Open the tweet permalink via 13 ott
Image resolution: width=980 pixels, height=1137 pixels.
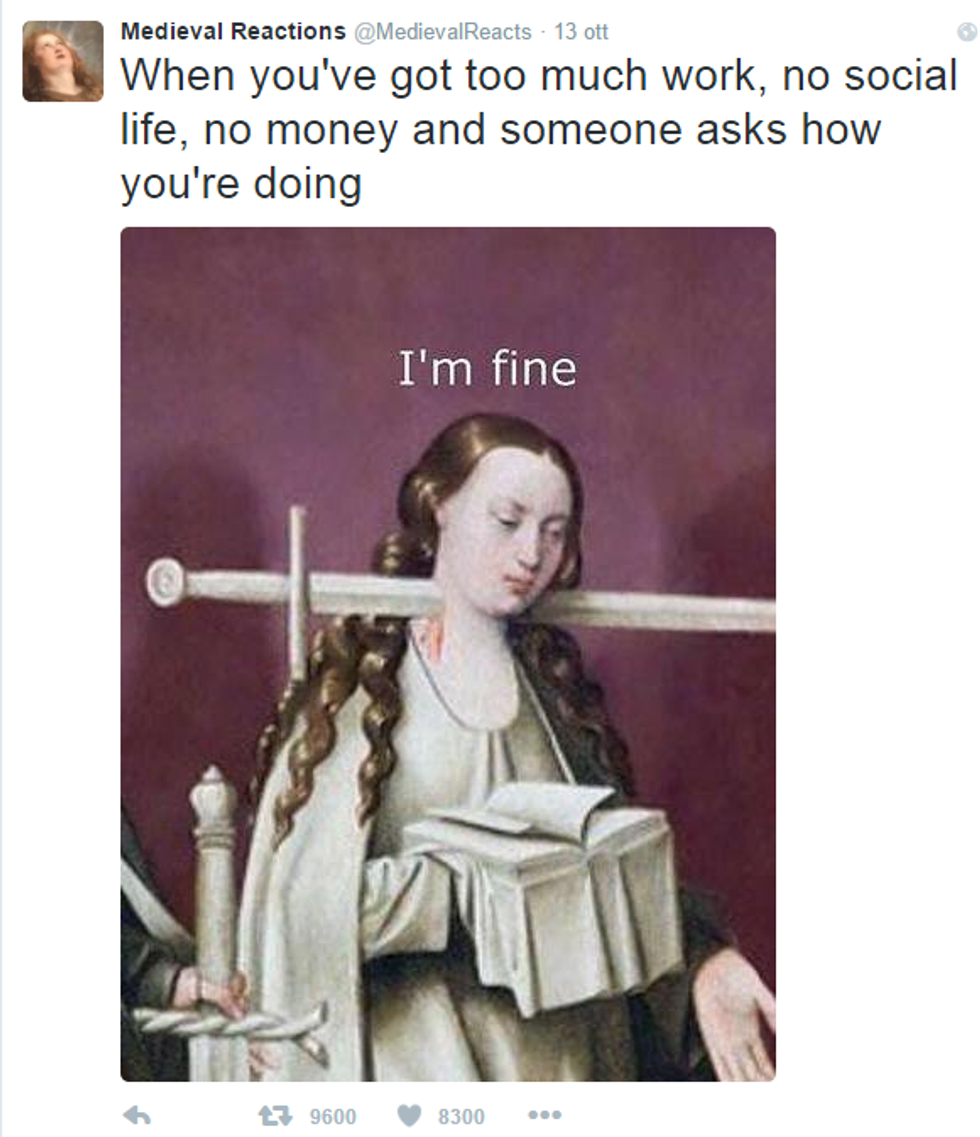pyautogui.click(x=581, y=32)
